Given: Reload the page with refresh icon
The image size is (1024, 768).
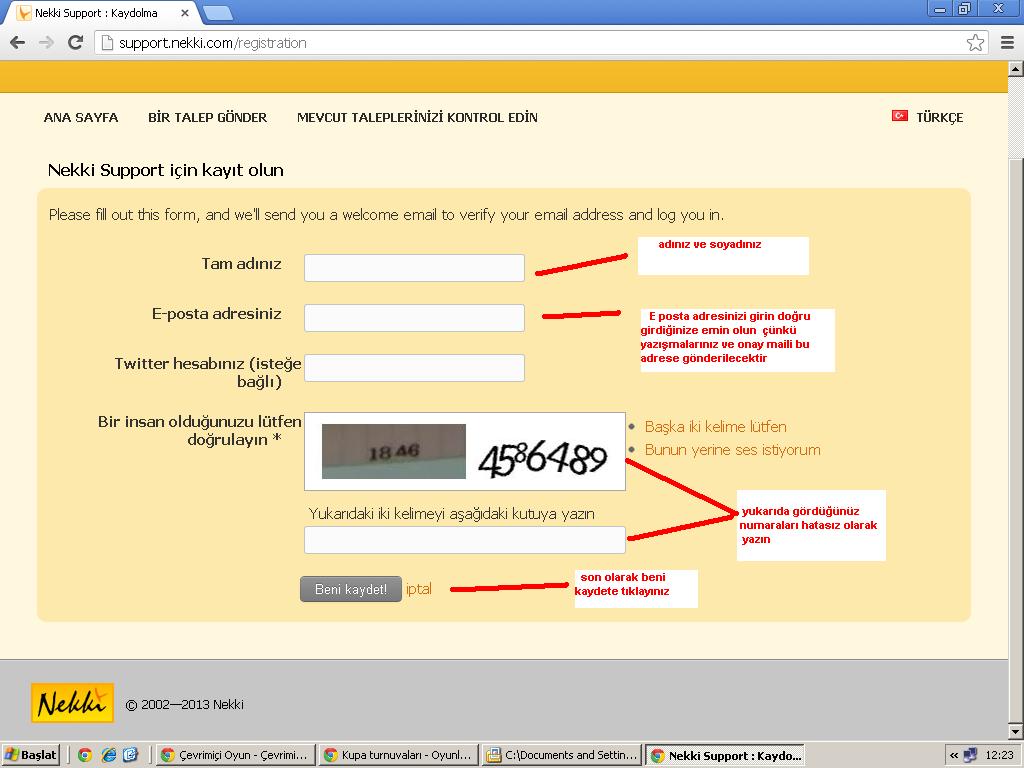Looking at the screenshot, I should pyautogui.click(x=75, y=43).
